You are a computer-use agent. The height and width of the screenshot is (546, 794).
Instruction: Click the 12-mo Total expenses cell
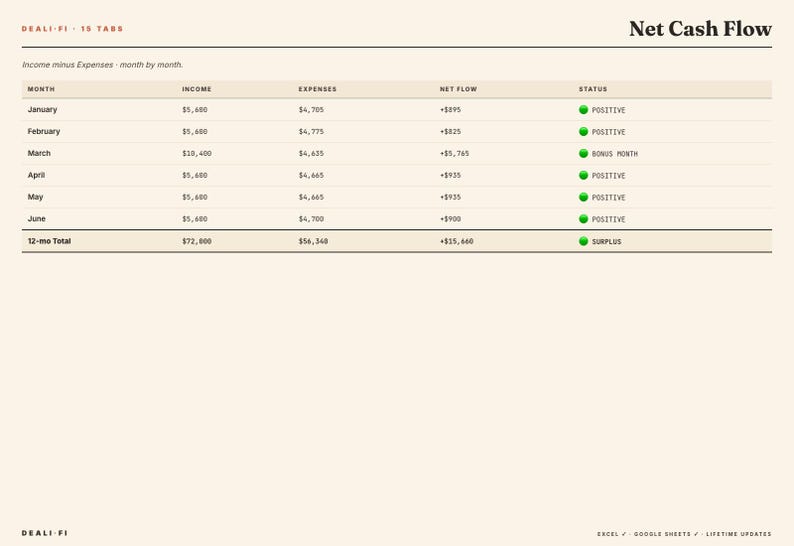point(313,241)
